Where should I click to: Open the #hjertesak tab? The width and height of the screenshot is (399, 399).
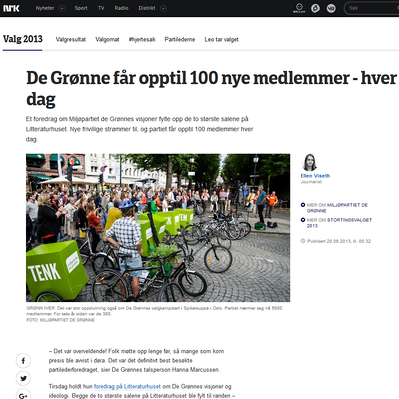[x=142, y=39]
